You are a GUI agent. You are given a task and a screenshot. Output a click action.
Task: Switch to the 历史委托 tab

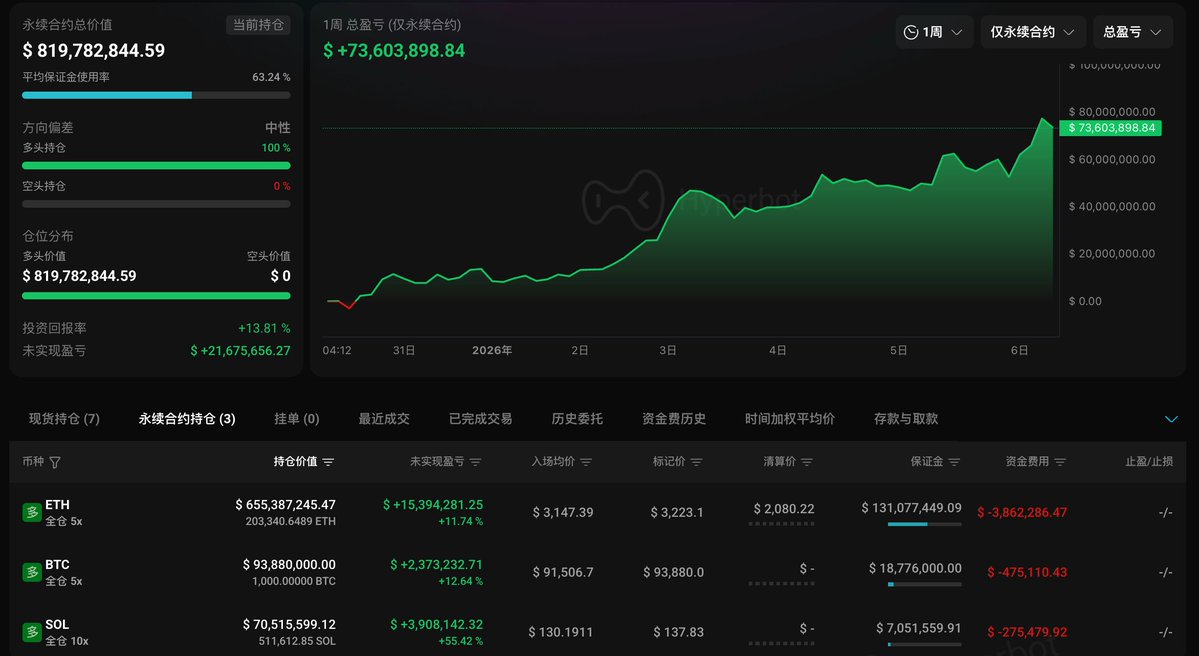click(577, 418)
